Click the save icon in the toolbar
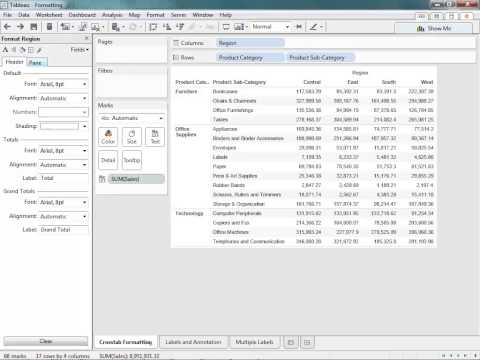The height and width of the screenshot is (360, 480). click(34, 27)
